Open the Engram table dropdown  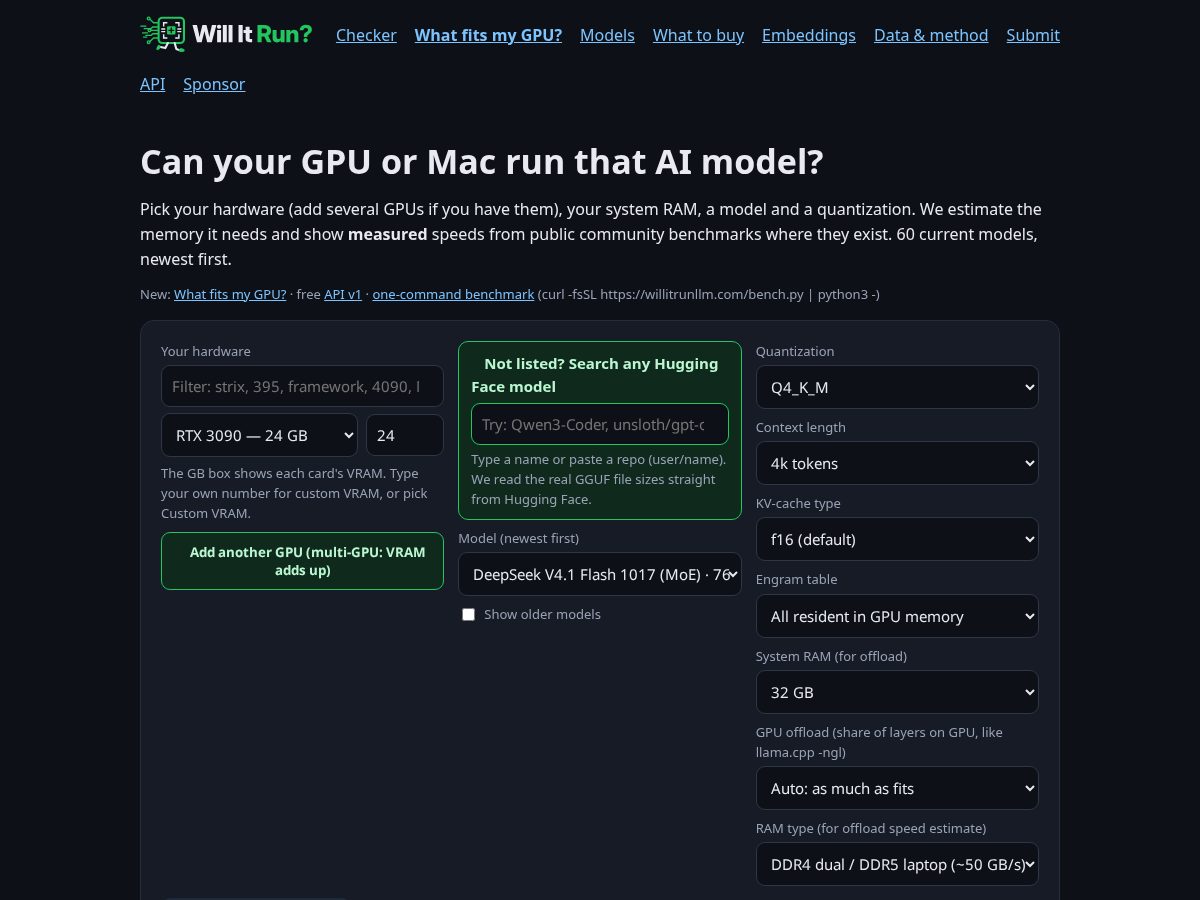(x=897, y=616)
